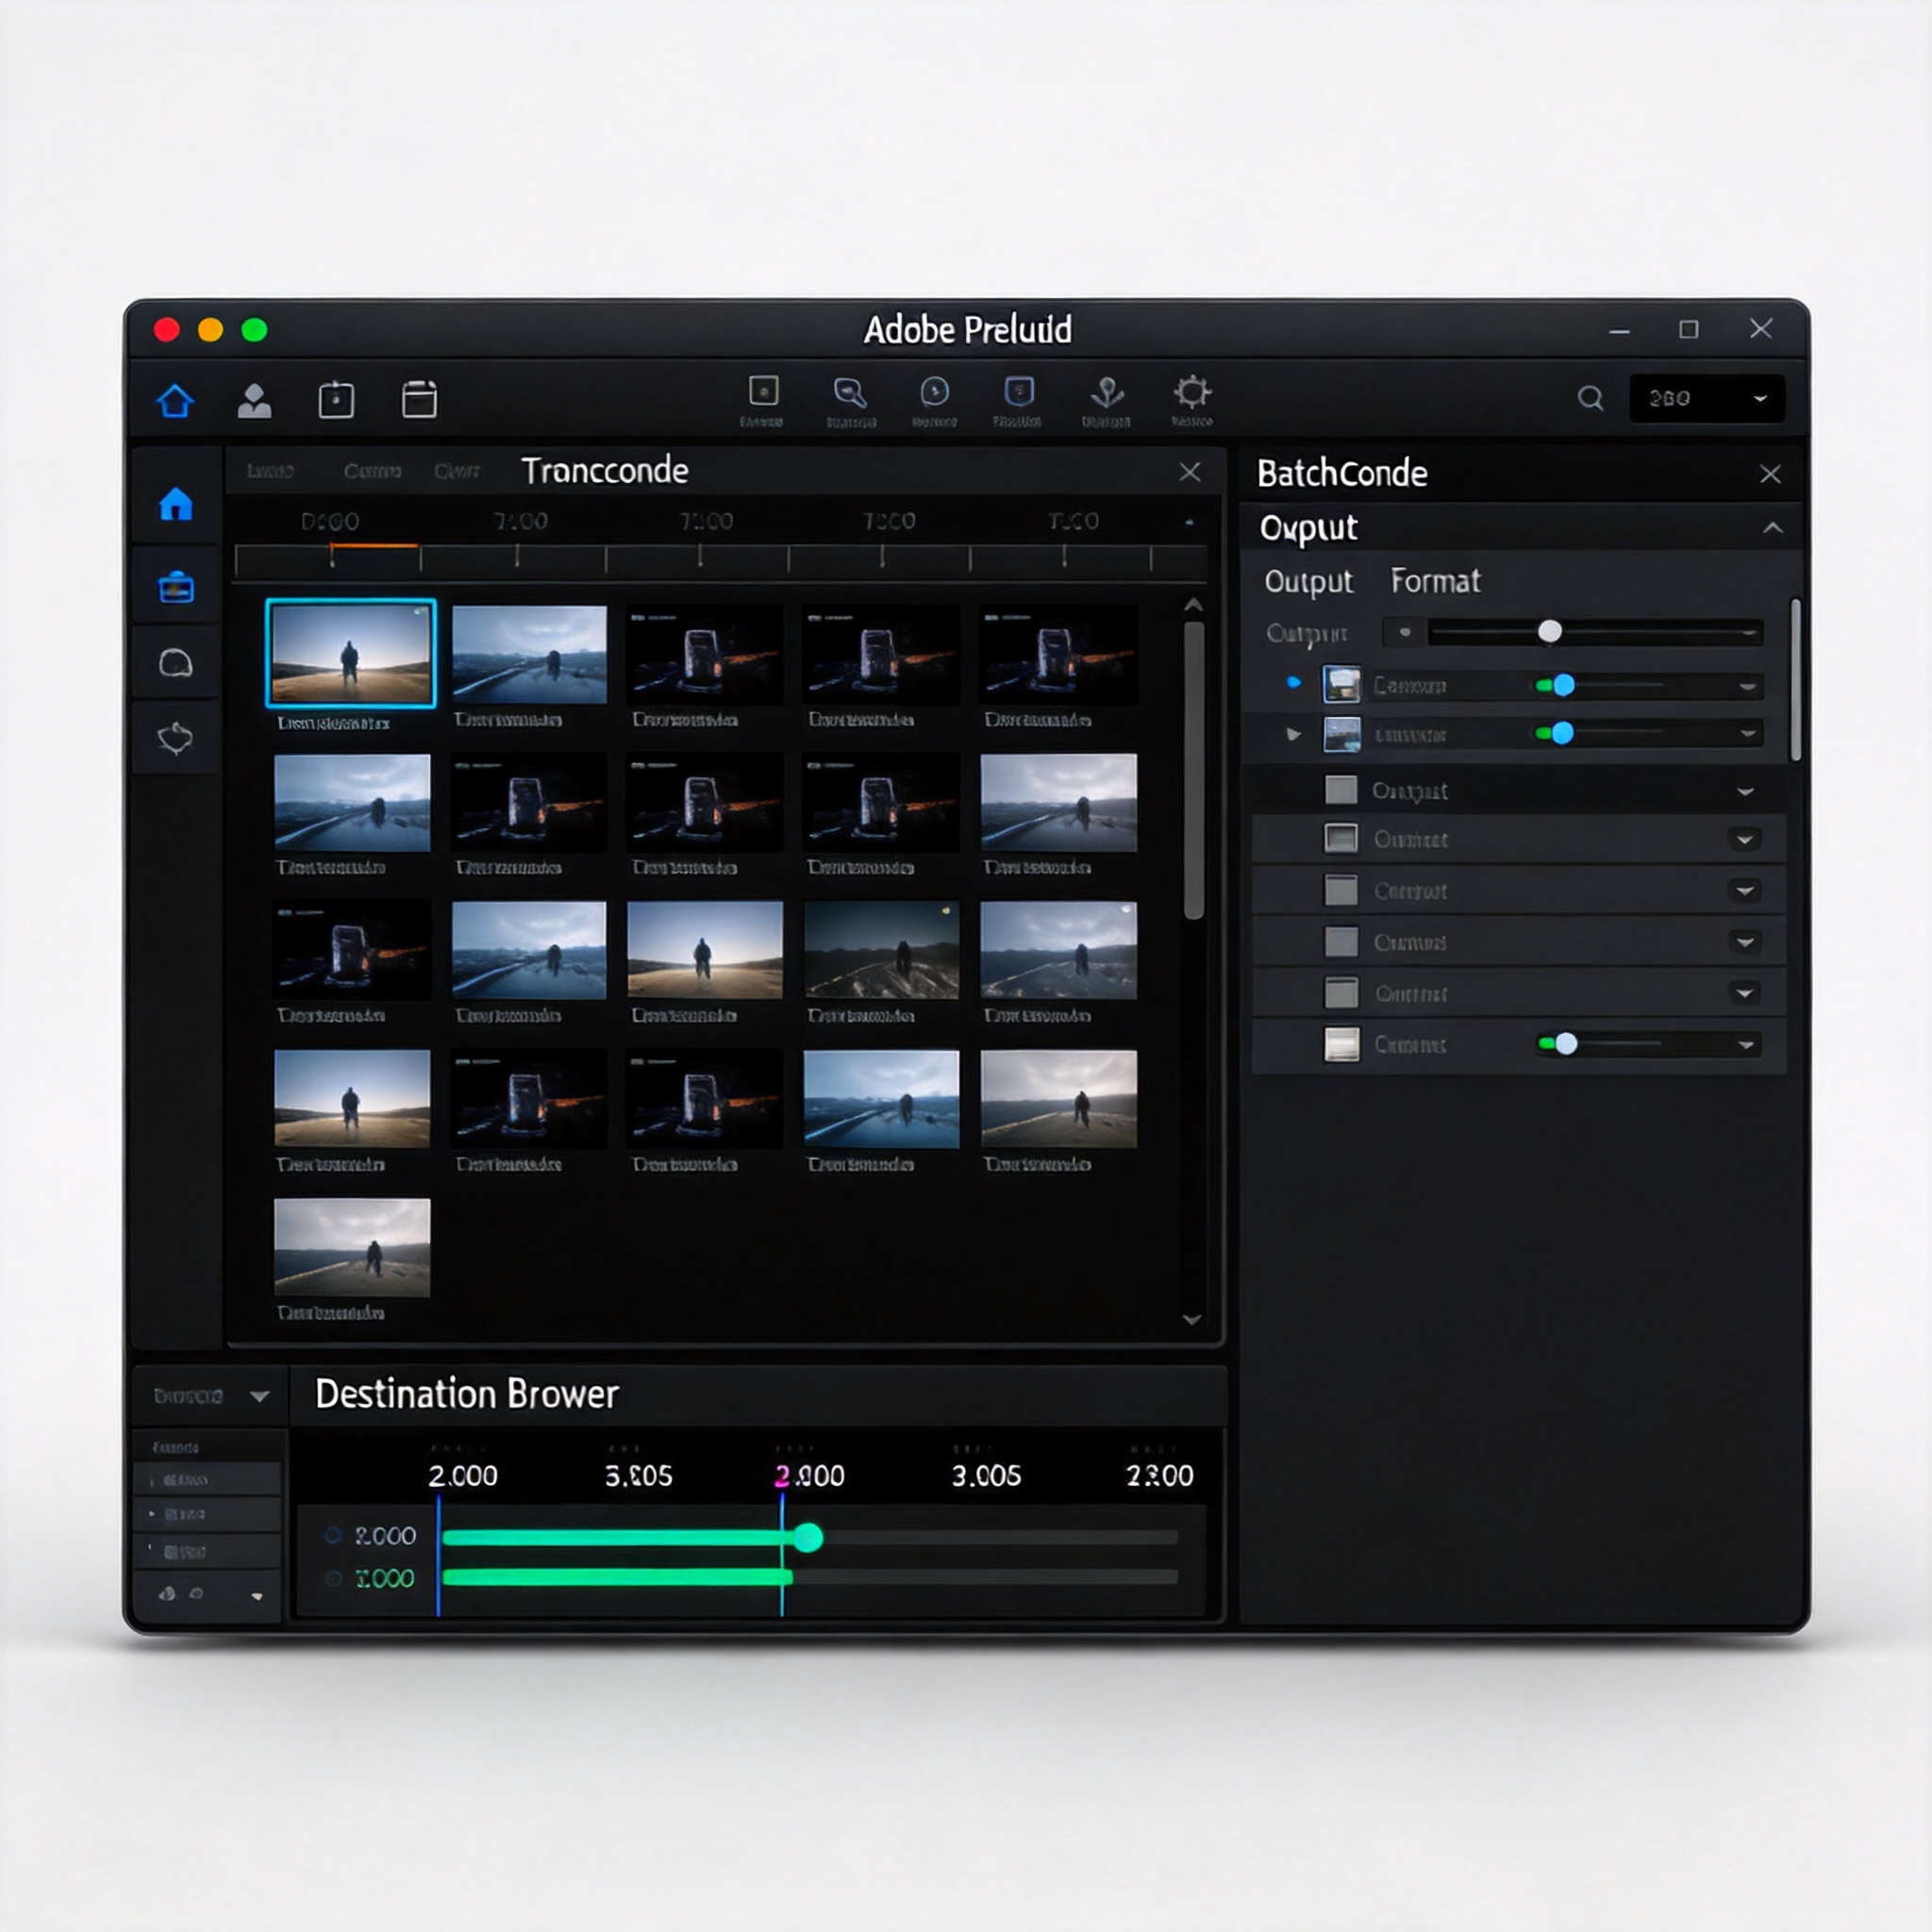The image size is (1932, 1932).
Task: Tick the gray checkbox just above the white-swatch row
Action: [1341, 993]
